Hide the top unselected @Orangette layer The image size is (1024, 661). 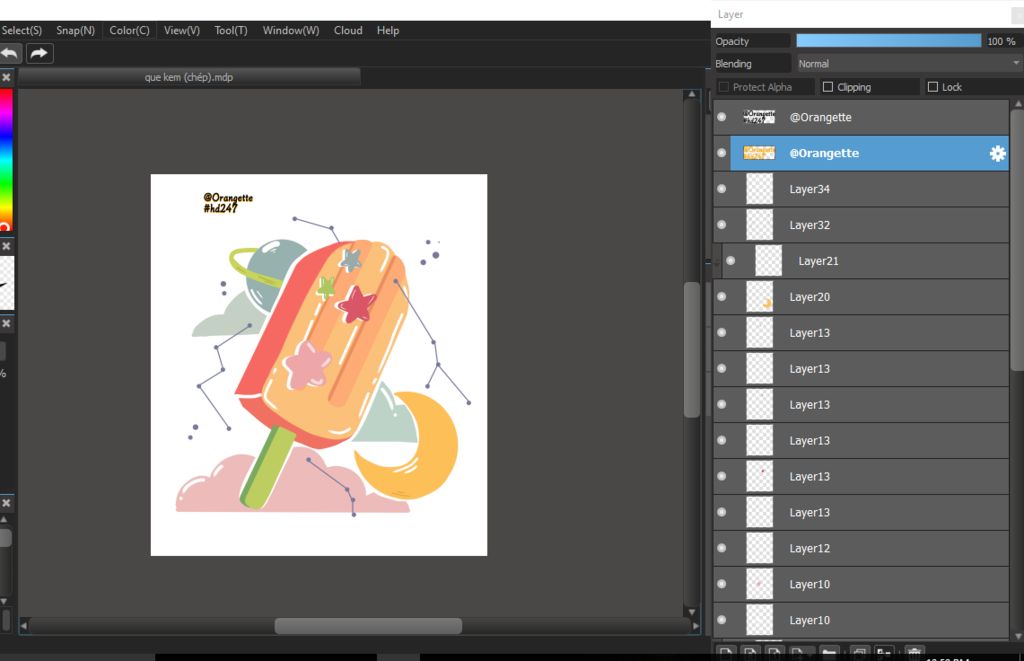(722, 117)
